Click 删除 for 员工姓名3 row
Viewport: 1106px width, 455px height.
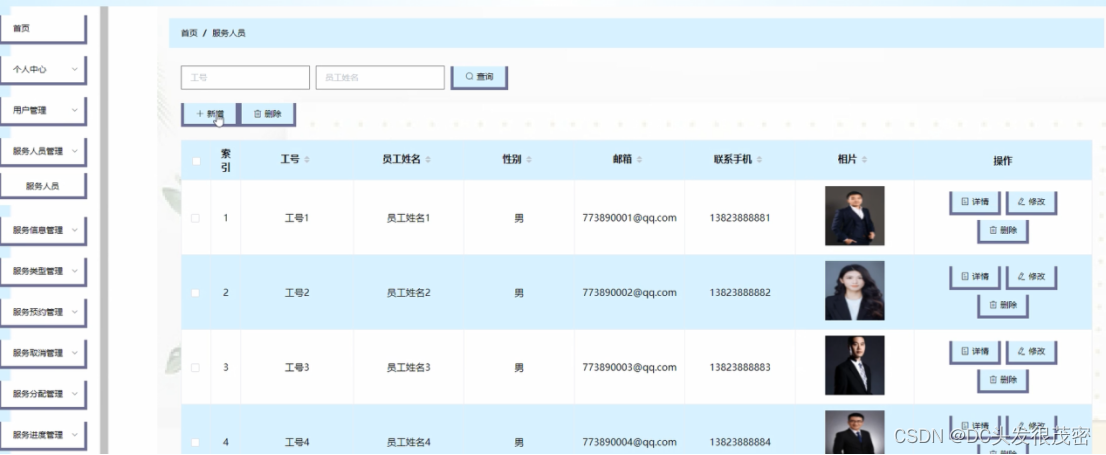point(1002,380)
